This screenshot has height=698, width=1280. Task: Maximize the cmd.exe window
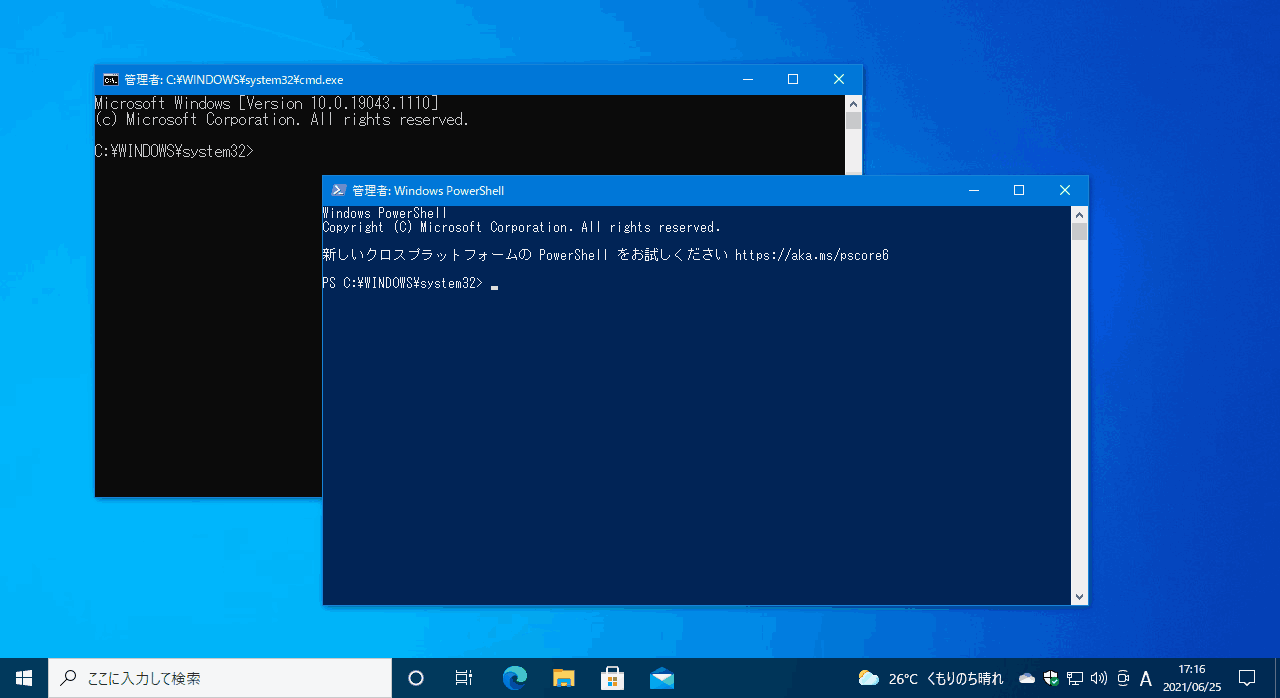click(x=793, y=80)
